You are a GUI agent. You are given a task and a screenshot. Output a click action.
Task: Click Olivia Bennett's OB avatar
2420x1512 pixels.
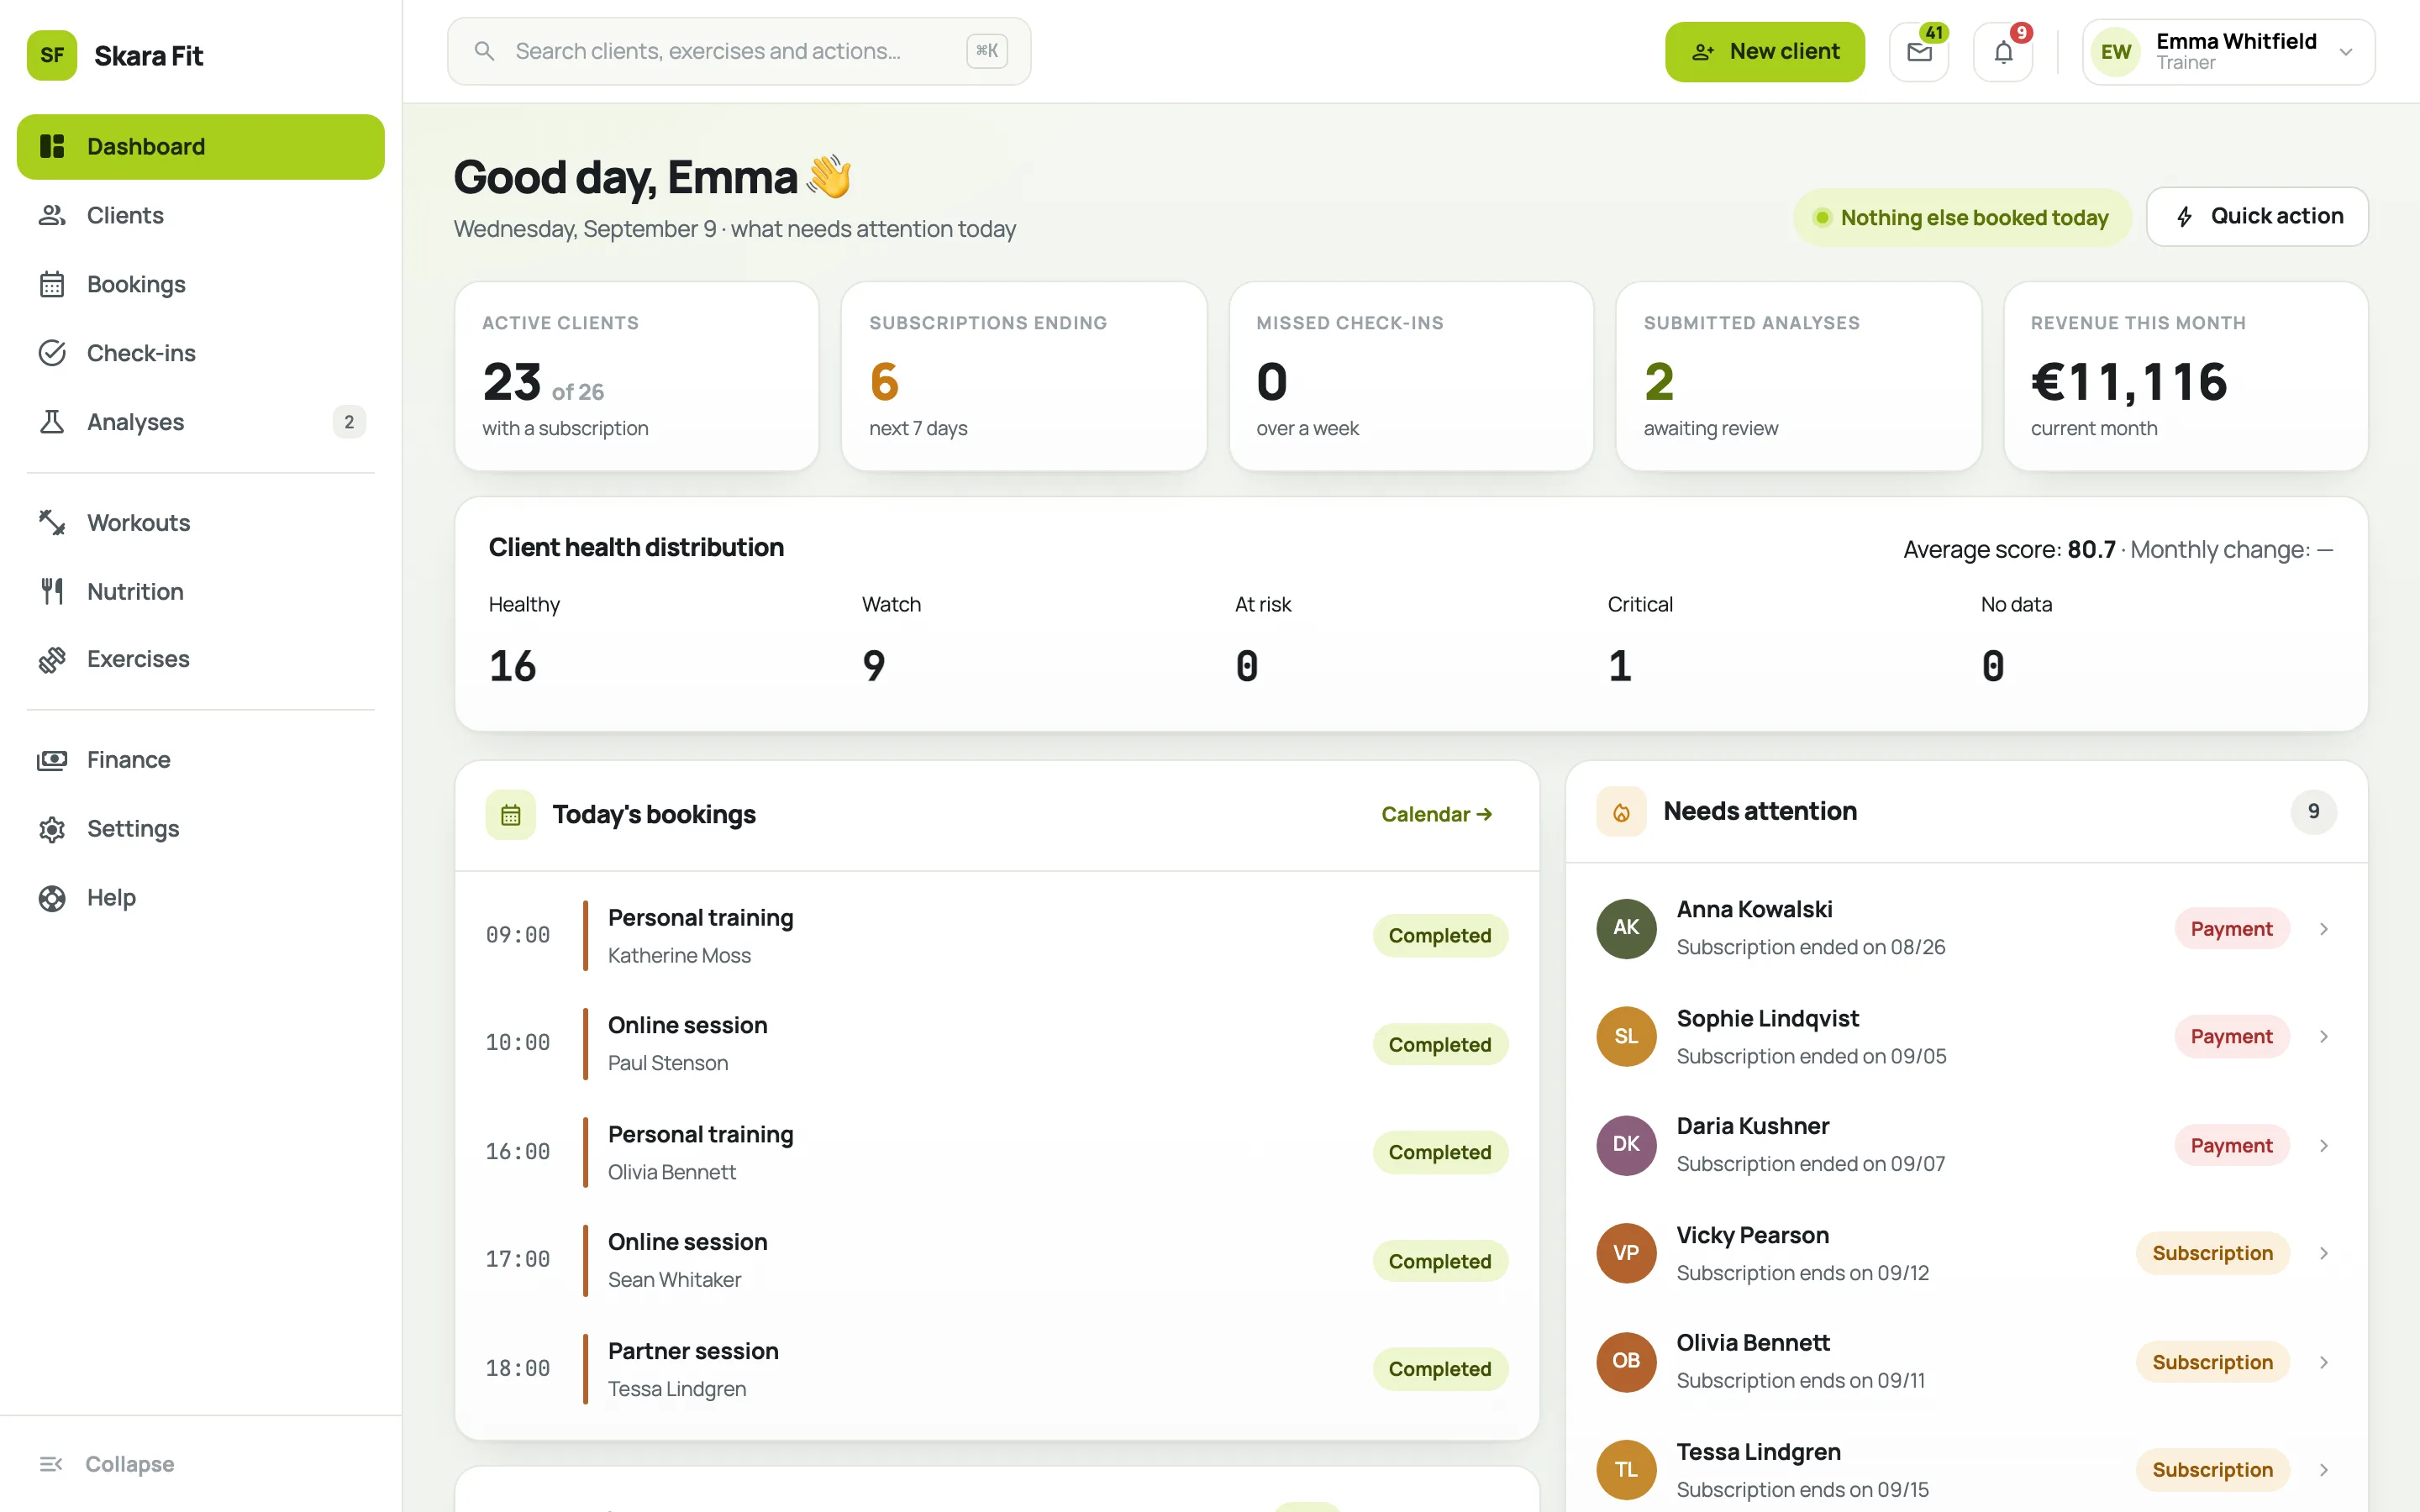pyautogui.click(x=1626, y=1362)
